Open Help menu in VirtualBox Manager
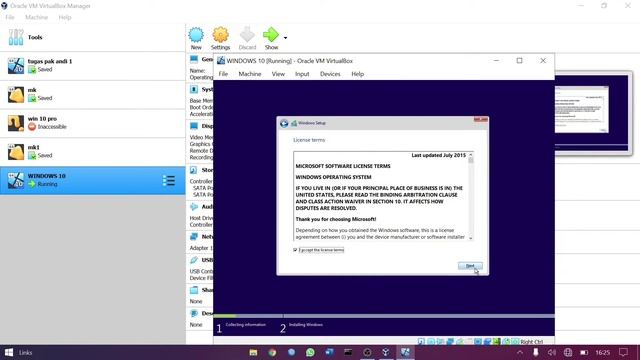Viewport: 640px width, 360px height. (x=64, y=17)
